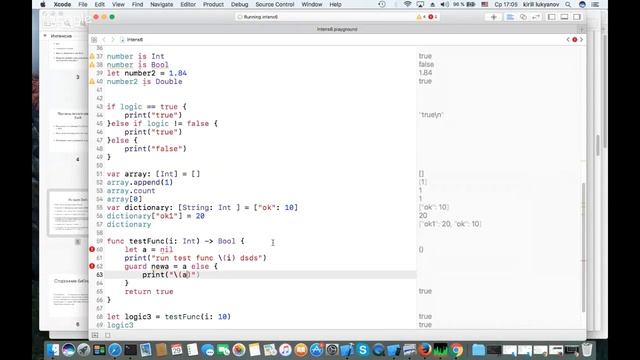Open the Debug menu

click(x=240, y=4)
